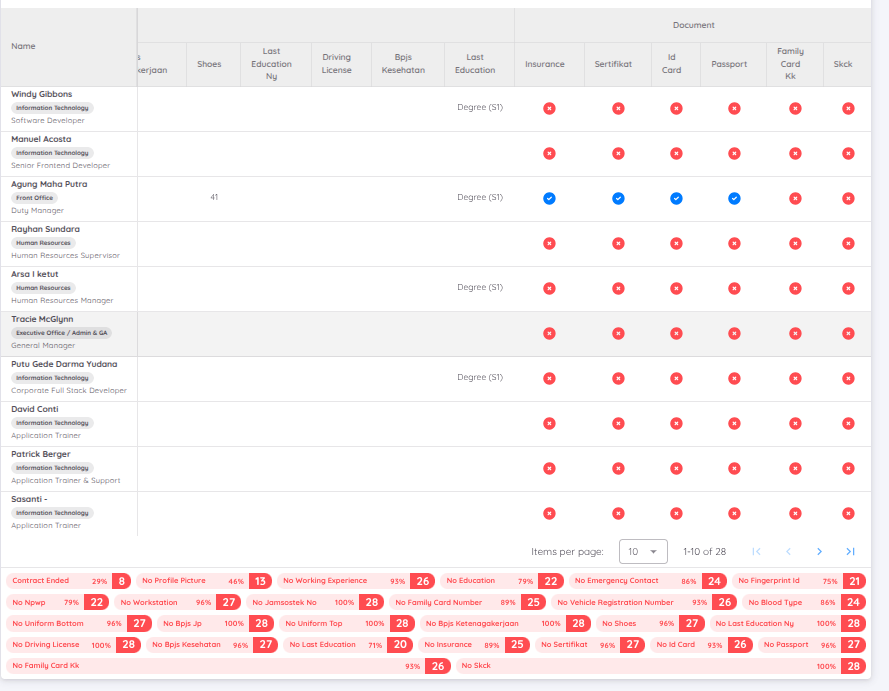Click Sasanti's Id Card red cross icon
Screen dimensions: 889x691
(676, 513)
